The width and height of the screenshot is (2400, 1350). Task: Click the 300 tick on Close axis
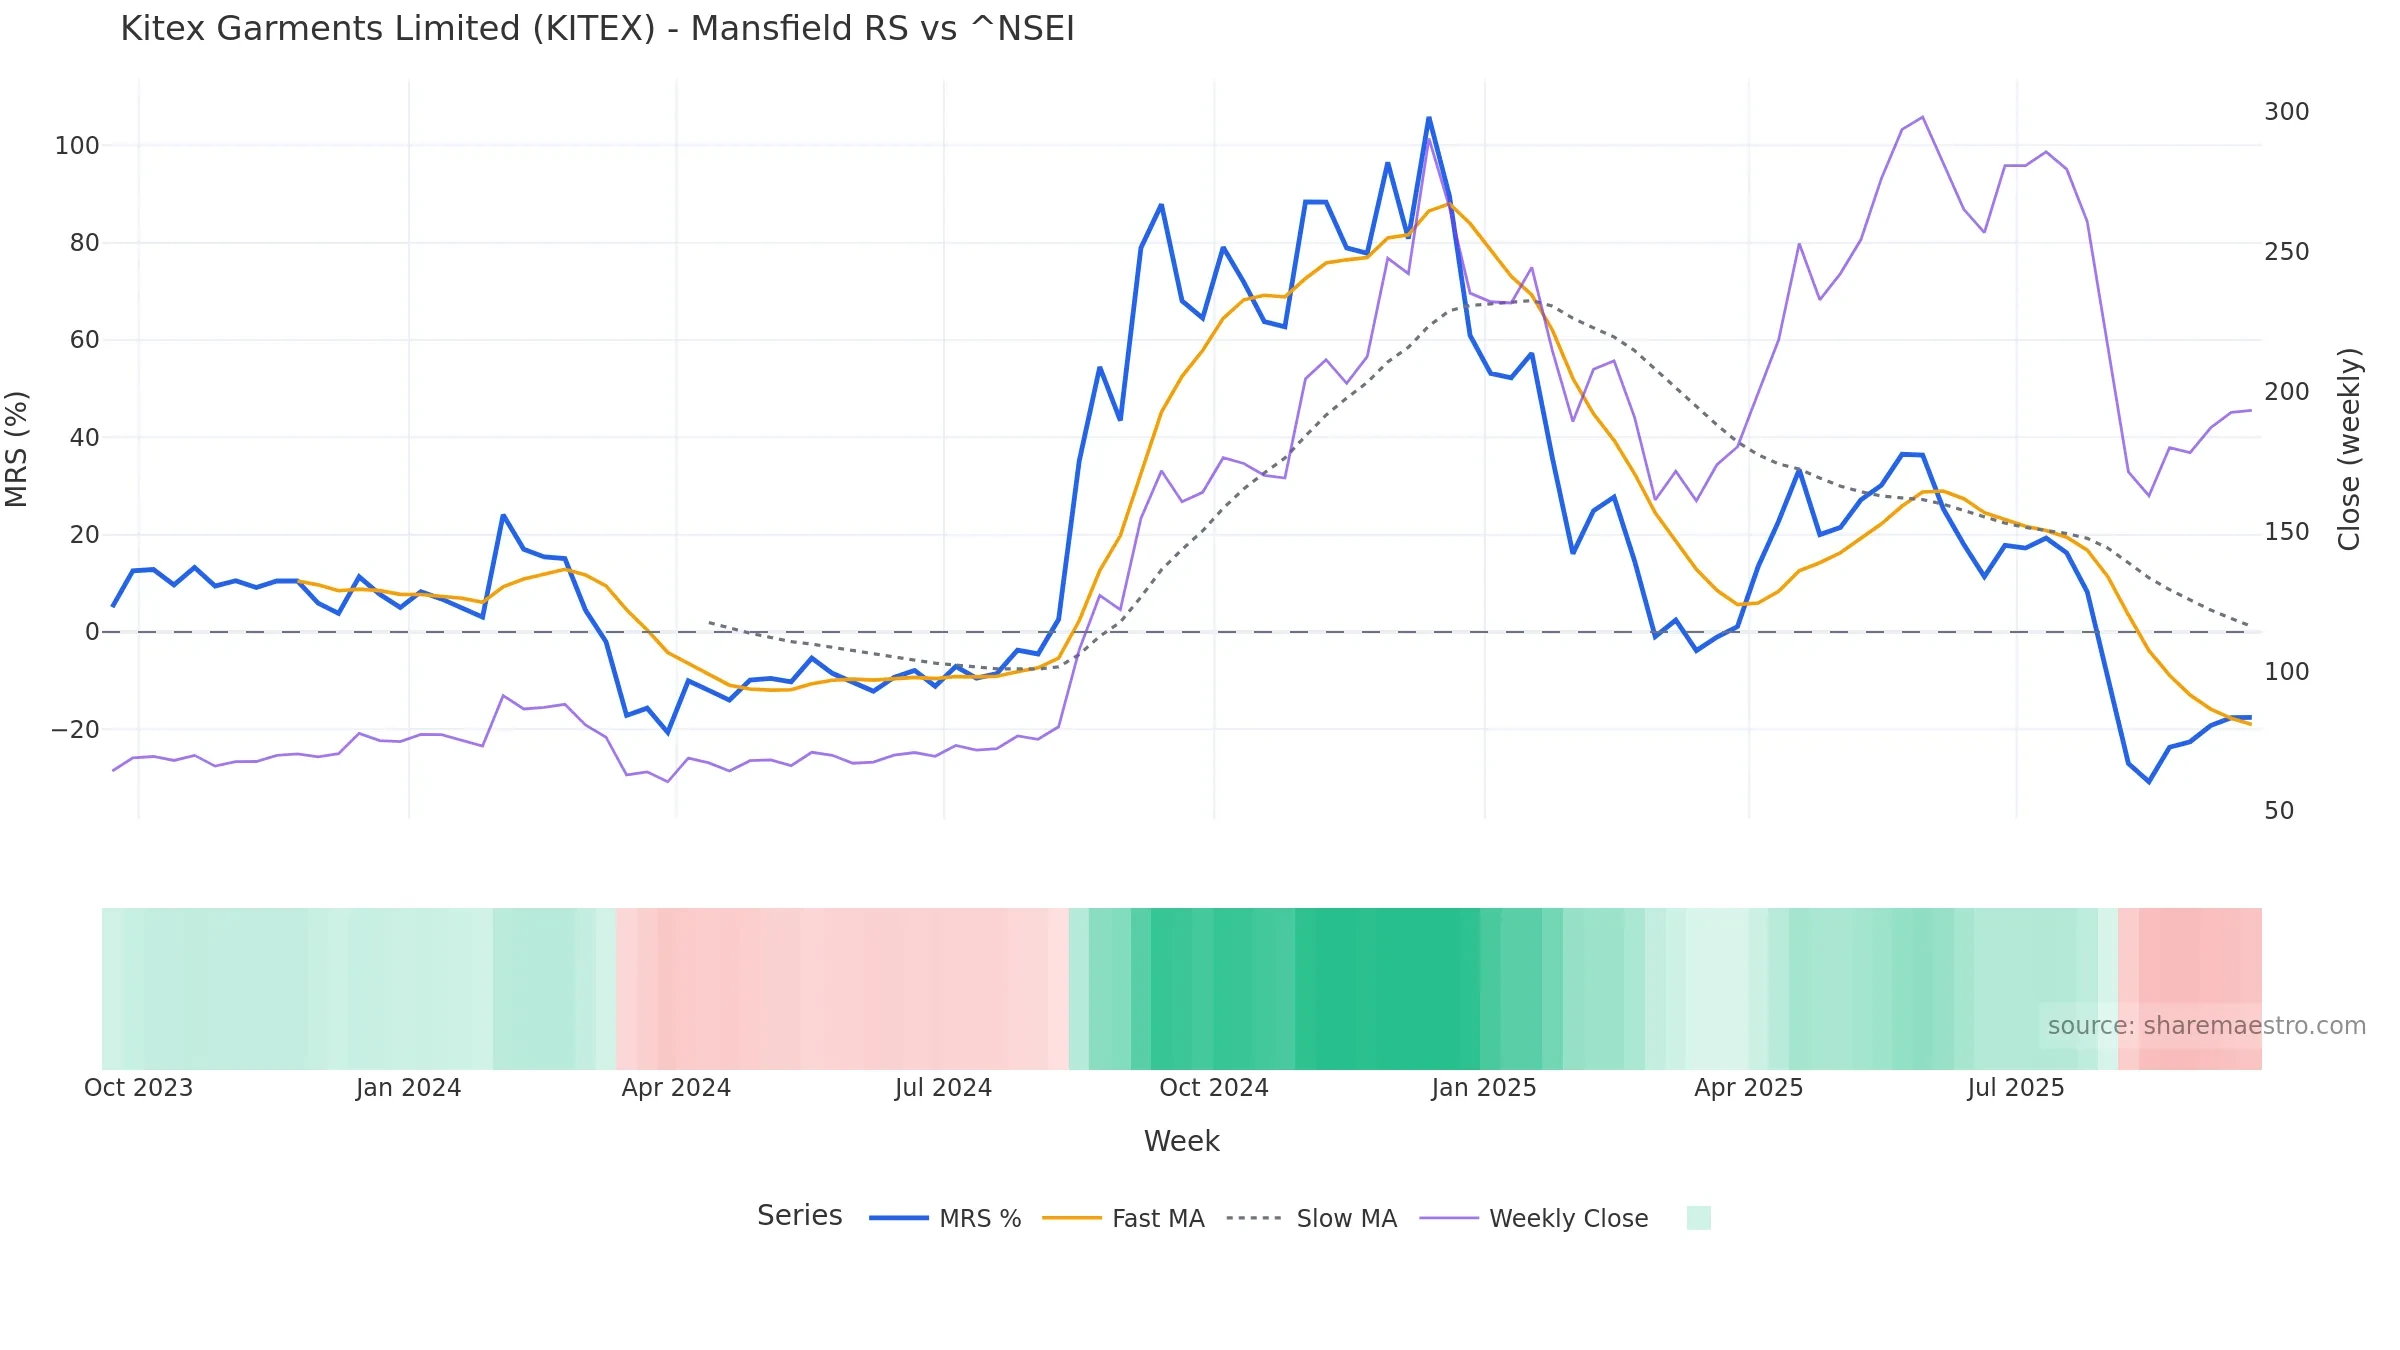coord(2287,111)
